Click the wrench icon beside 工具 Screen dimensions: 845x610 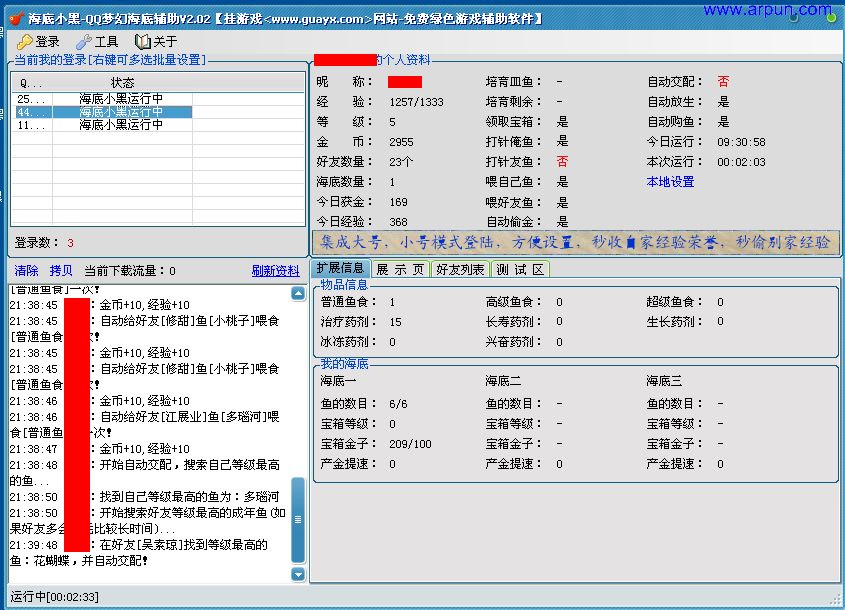tap(84, 42)
